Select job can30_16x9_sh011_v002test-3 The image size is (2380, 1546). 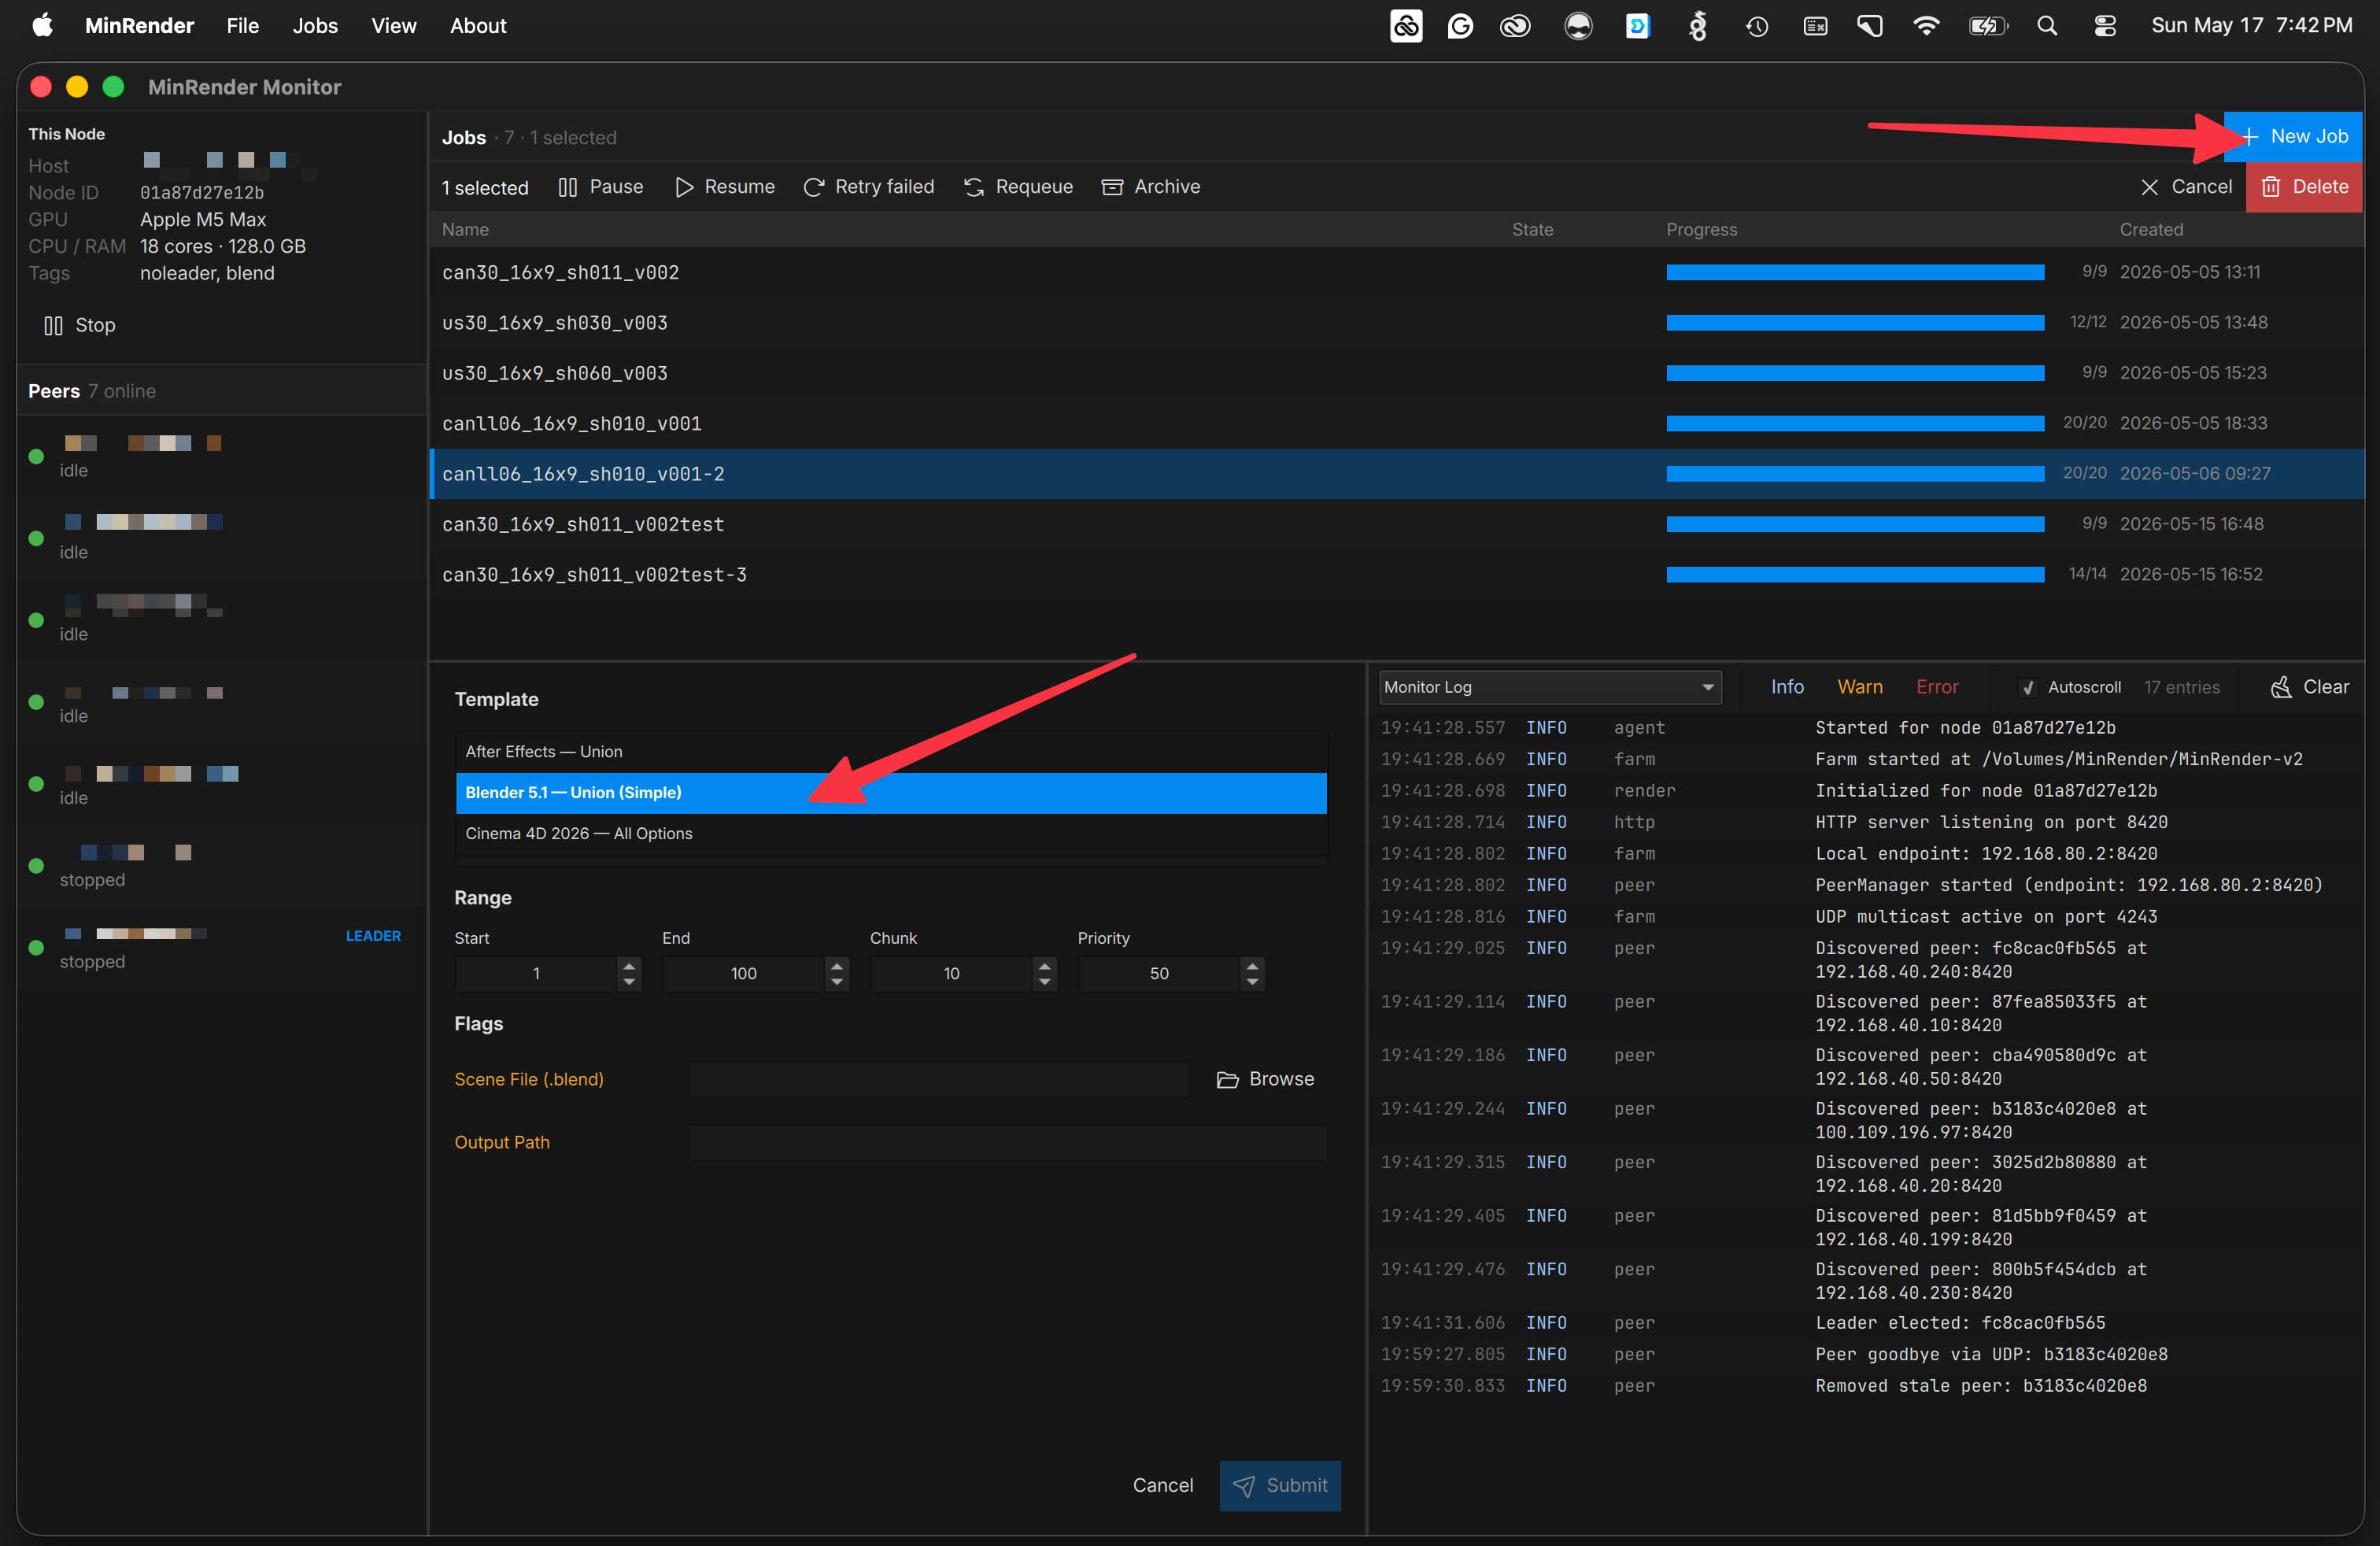[1397, 574]
